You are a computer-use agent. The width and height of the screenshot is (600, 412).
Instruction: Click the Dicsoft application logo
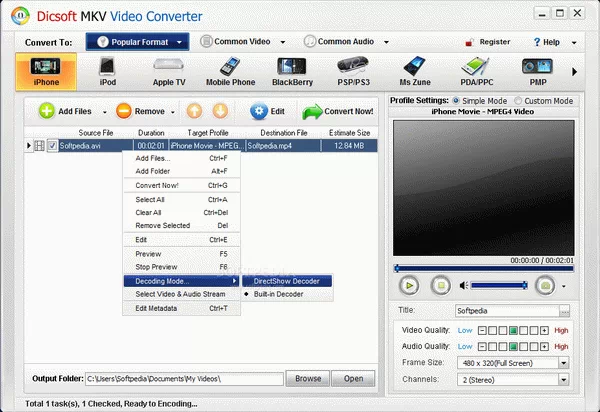click(20, 16)
